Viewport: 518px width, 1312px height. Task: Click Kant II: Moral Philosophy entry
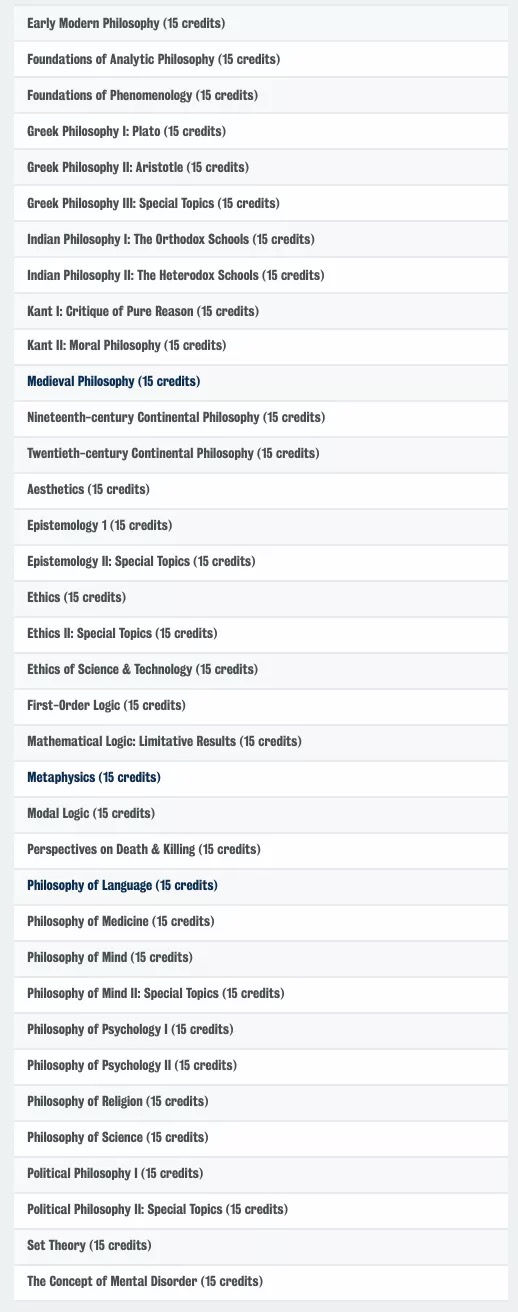coord(260,345)
